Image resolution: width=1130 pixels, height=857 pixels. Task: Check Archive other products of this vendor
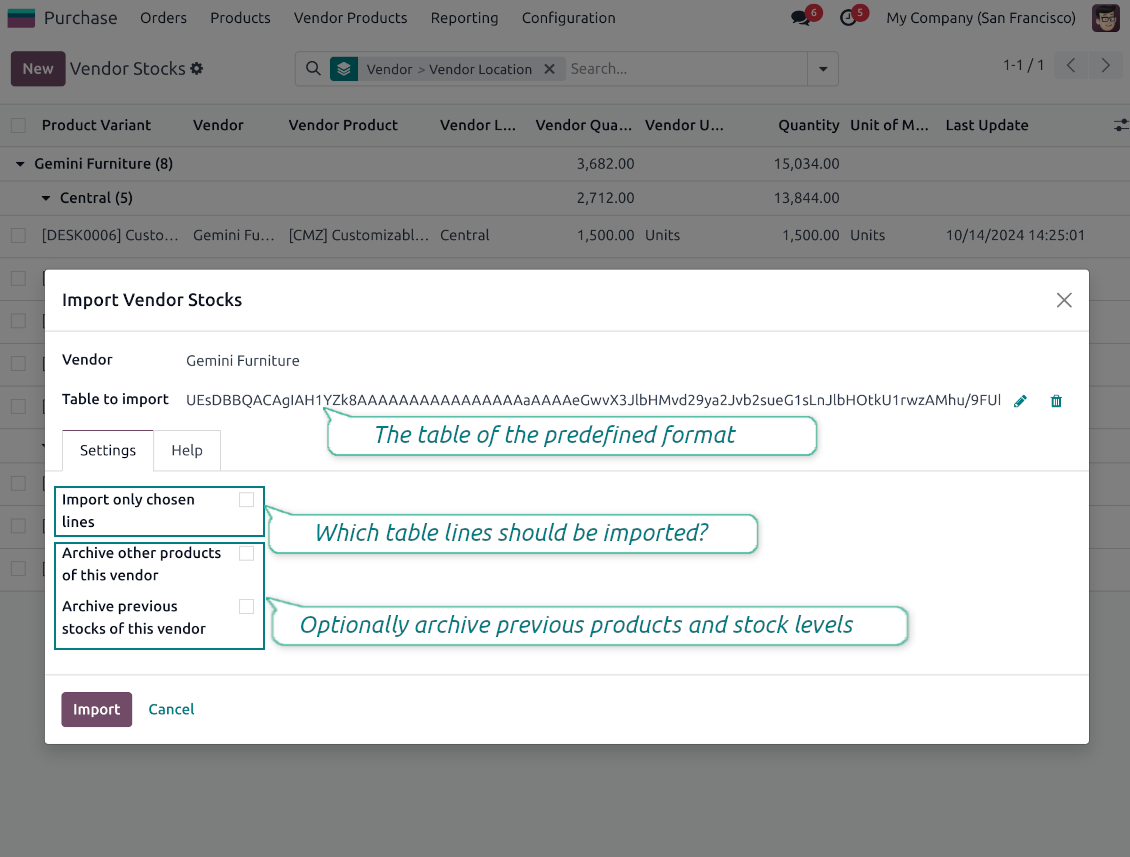246,552
